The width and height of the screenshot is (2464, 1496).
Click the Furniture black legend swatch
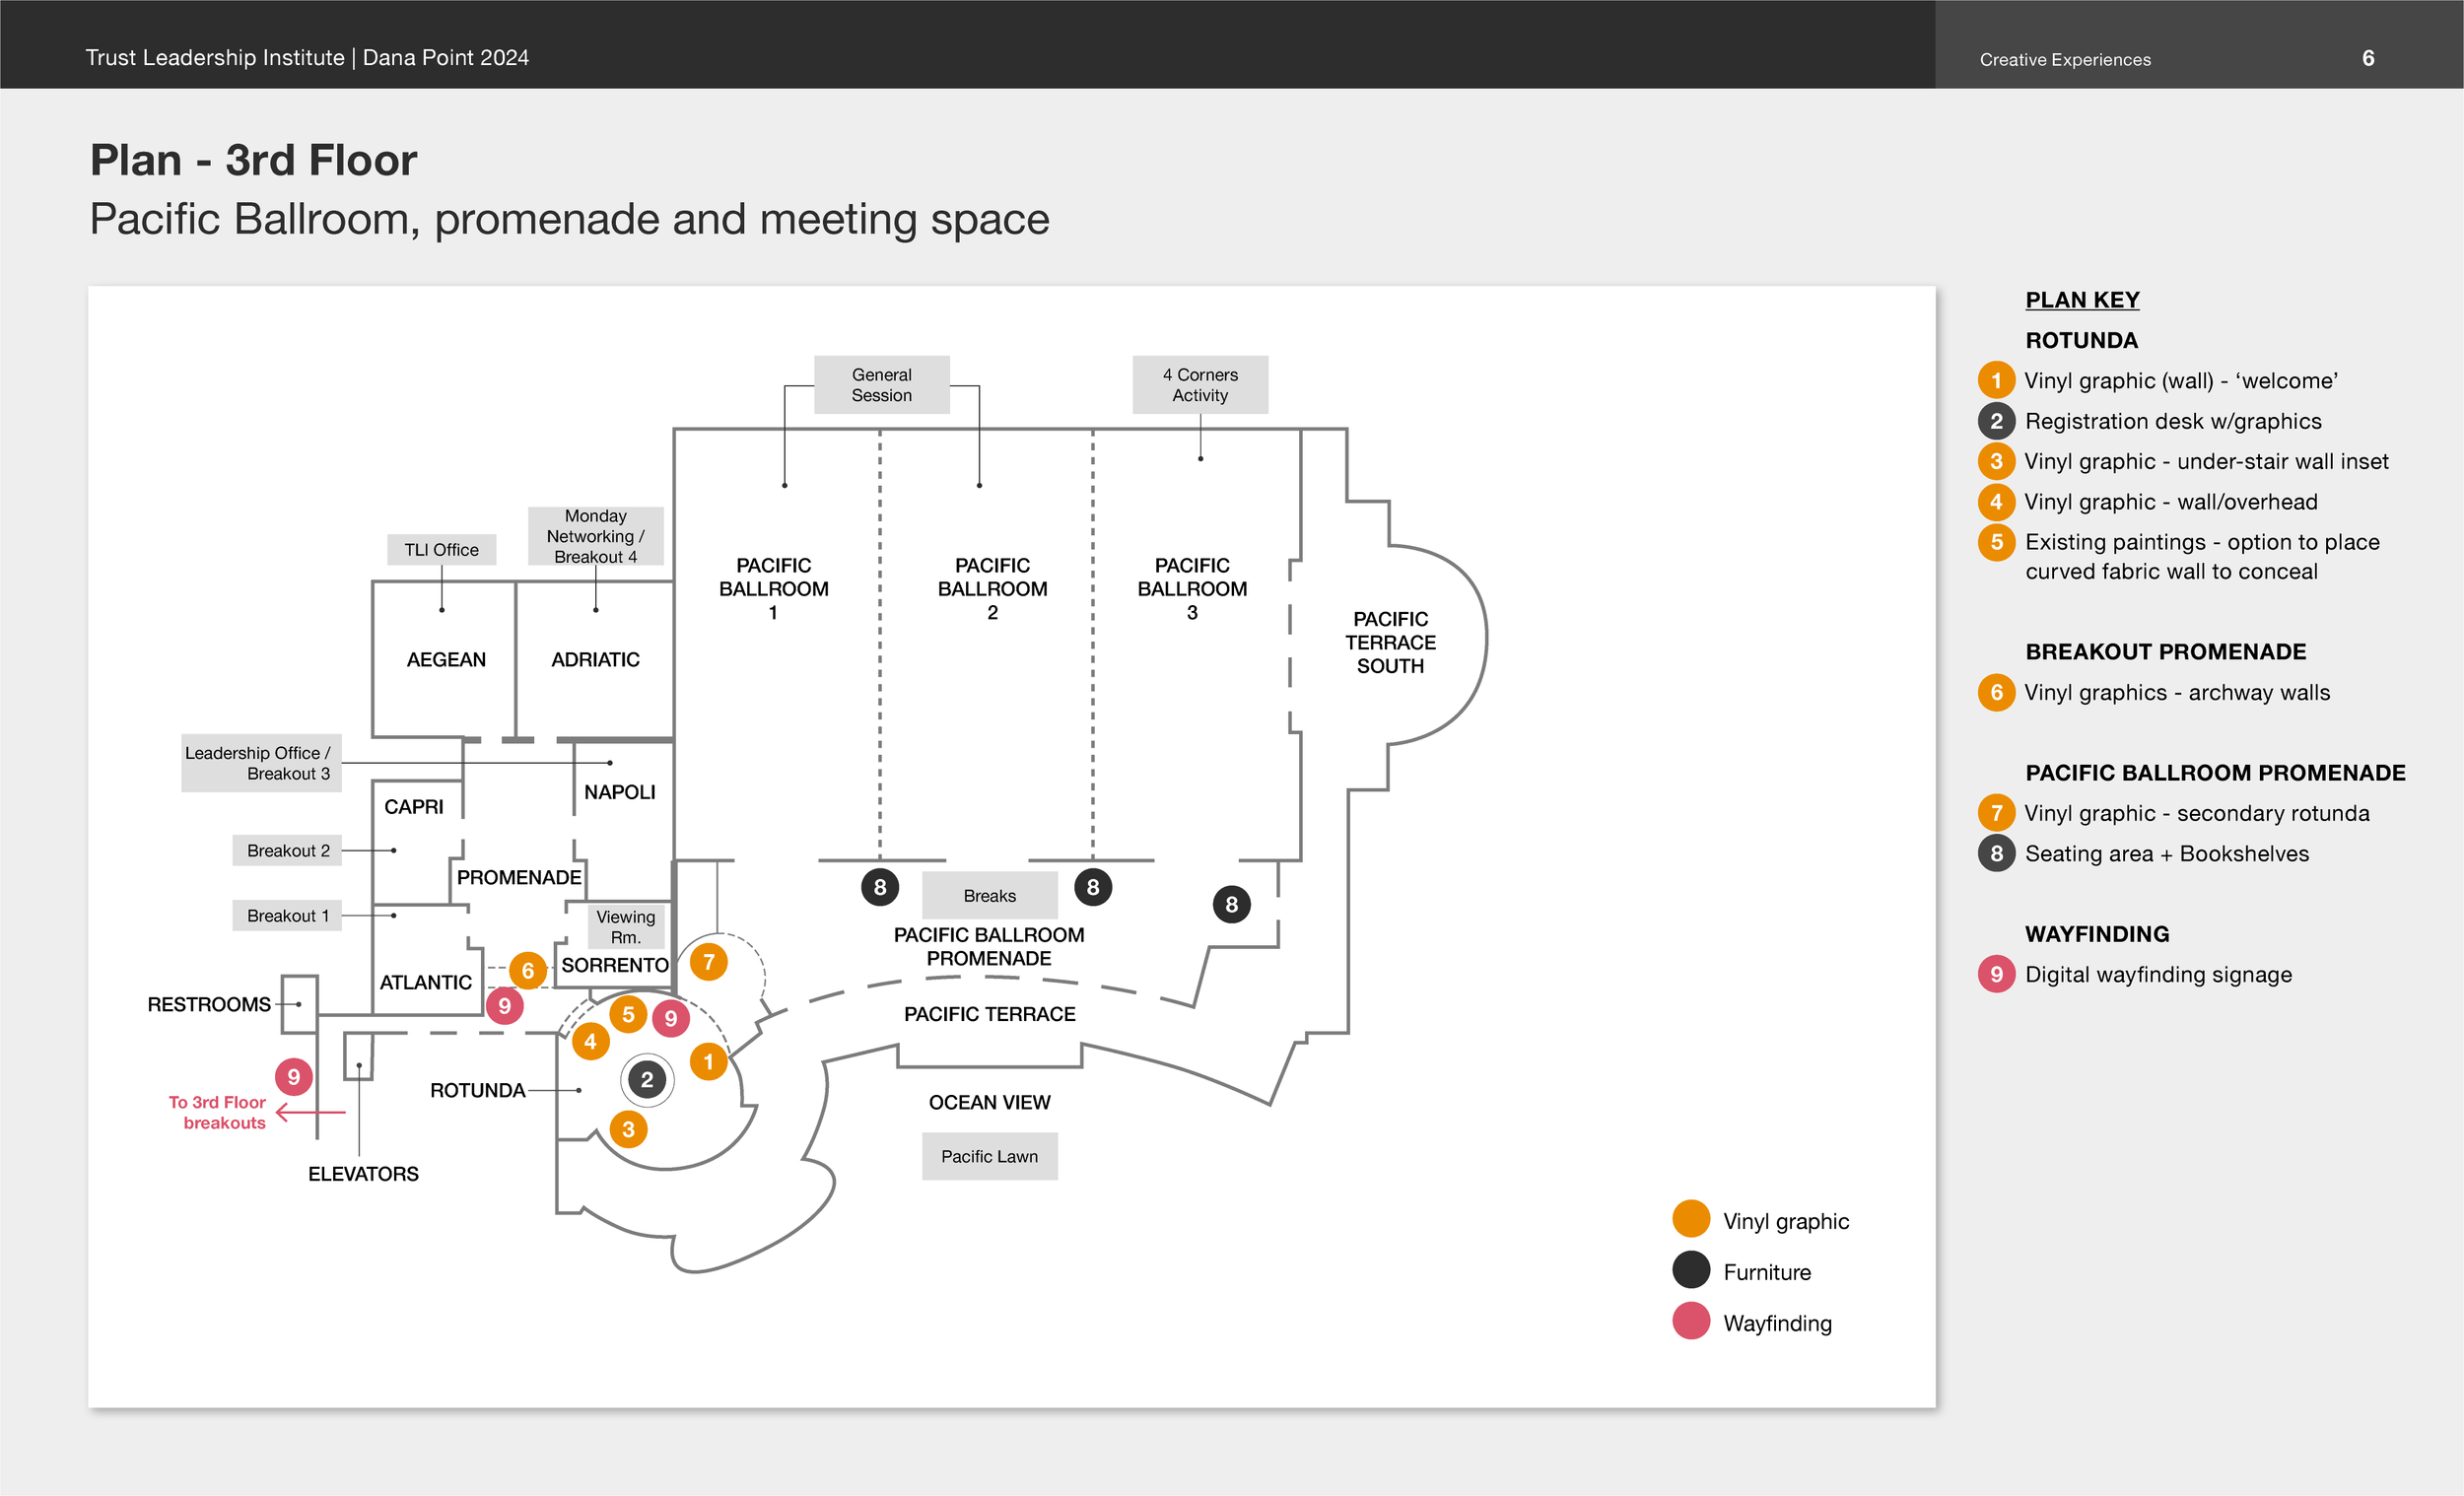1690,1270
